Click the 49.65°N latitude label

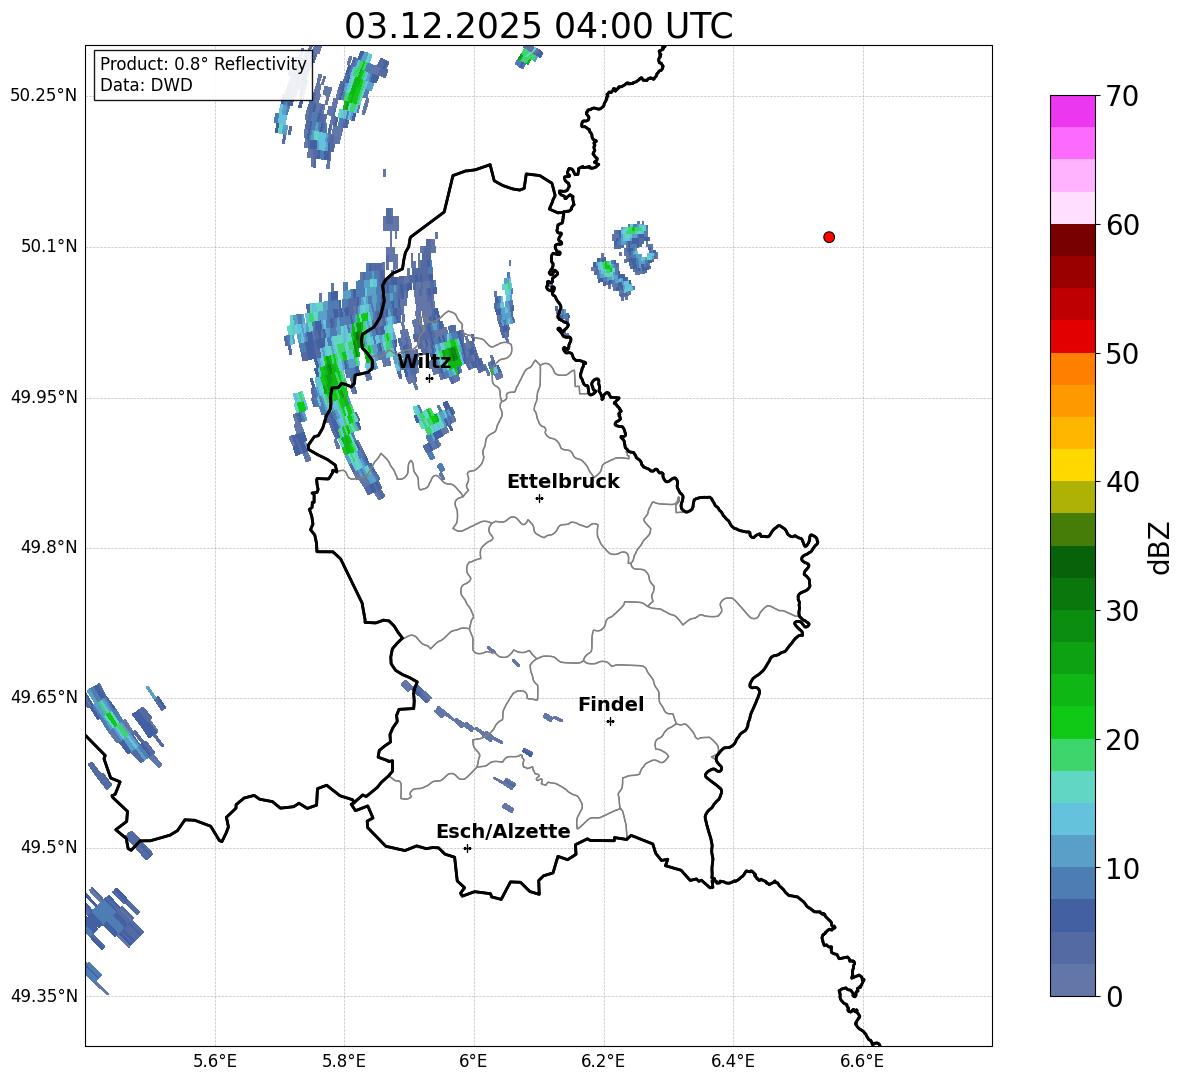pos(44,697)
